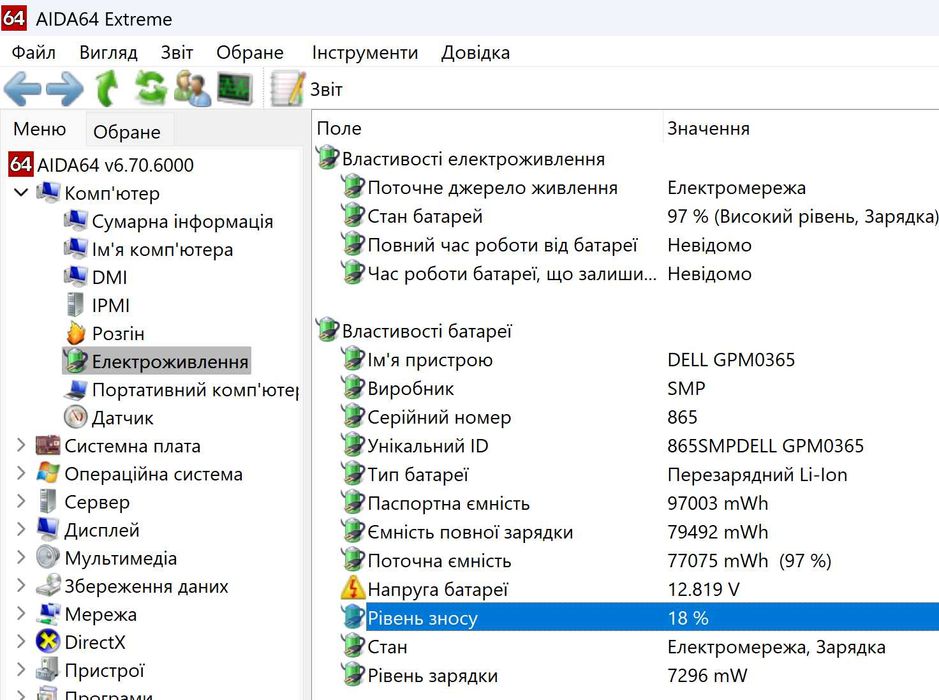Image resolution: width=939 pixels, height=700 pixels.
Task: Open the monitor graph toolbar icon
Action: click(x=235, y=88)
